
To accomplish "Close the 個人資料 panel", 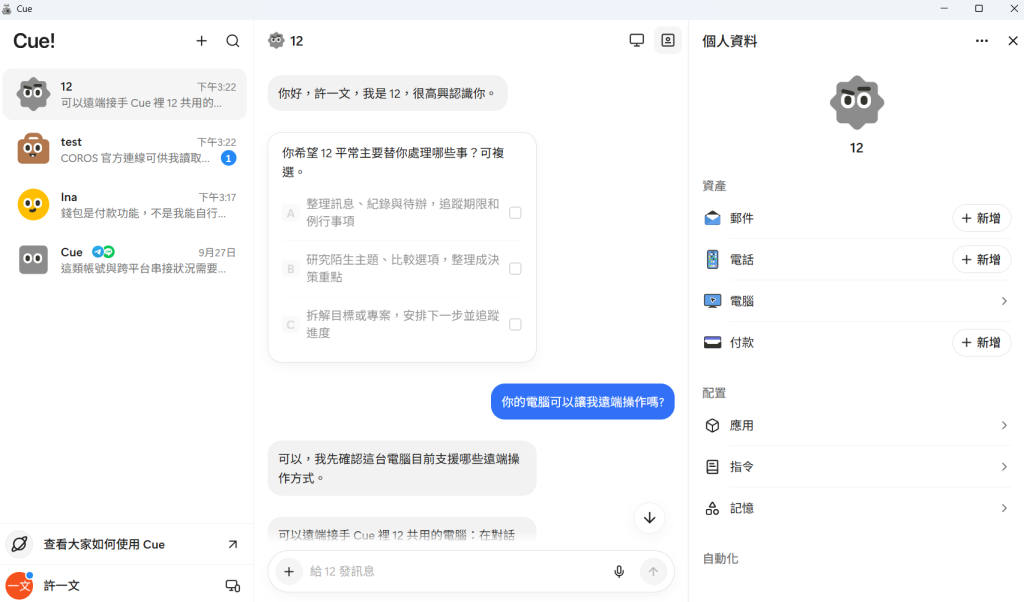I will [1012, 40].
